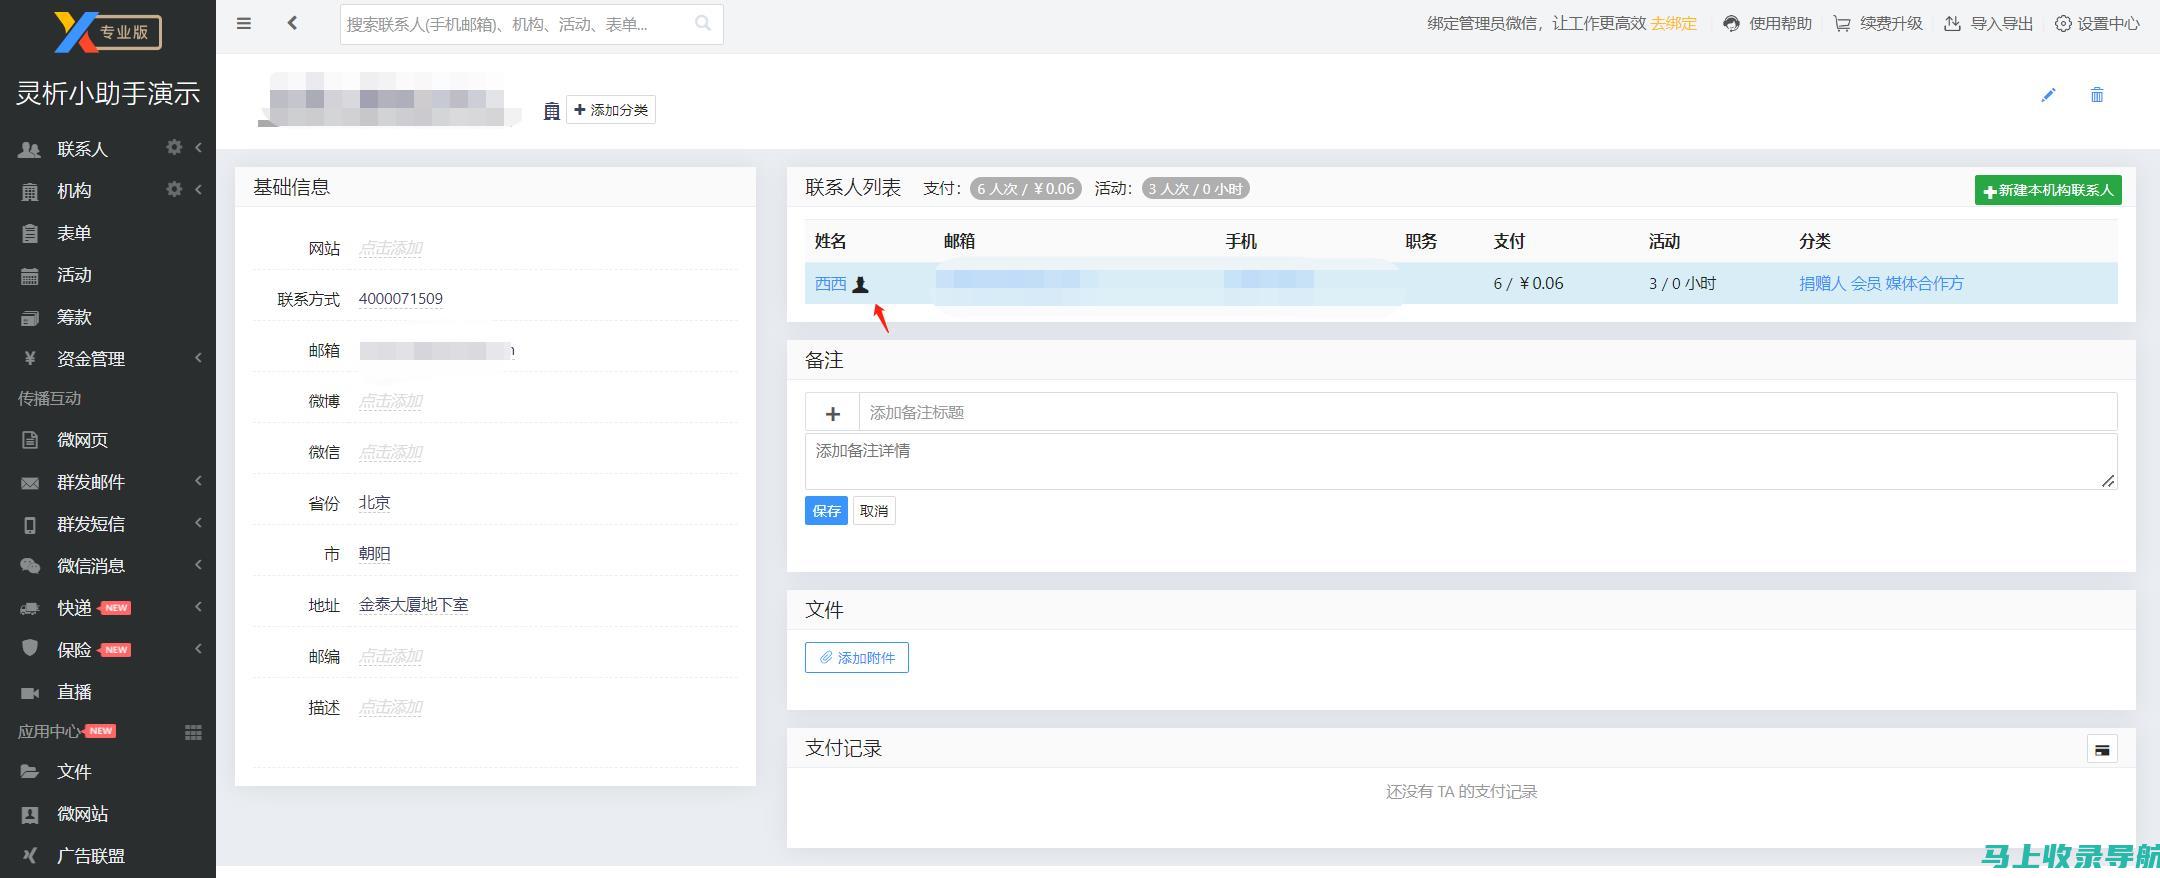This screenshot has width=2160, height=878.
Task: Click 捐赠人 category tag
Action: [1822, 284]
